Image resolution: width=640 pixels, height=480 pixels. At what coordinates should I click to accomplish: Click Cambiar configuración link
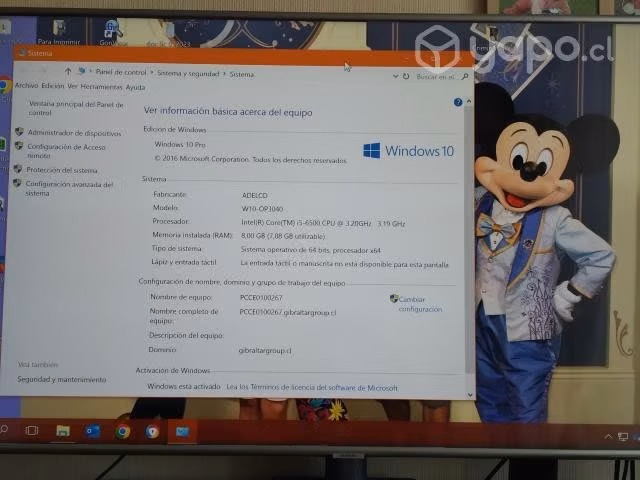(x=420, y=304)
